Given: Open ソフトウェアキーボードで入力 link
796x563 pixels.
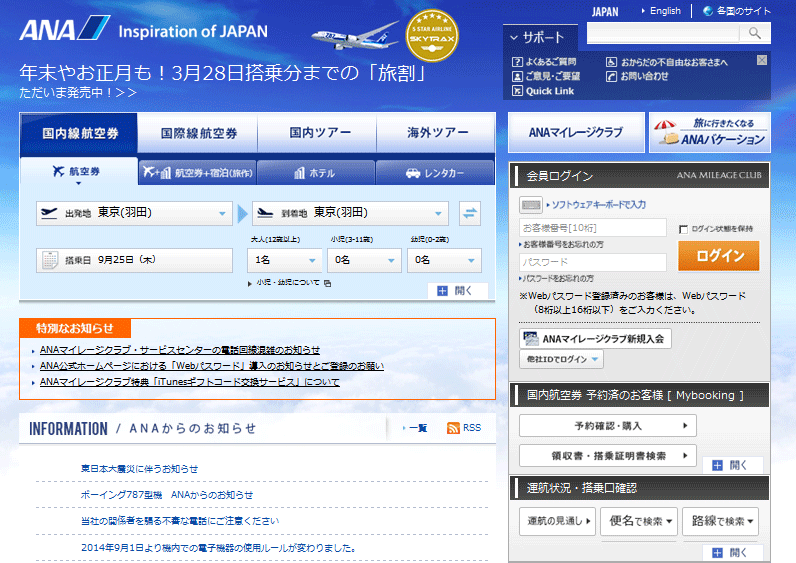Looking at the screenshot, I should click(x=599, y=205).
